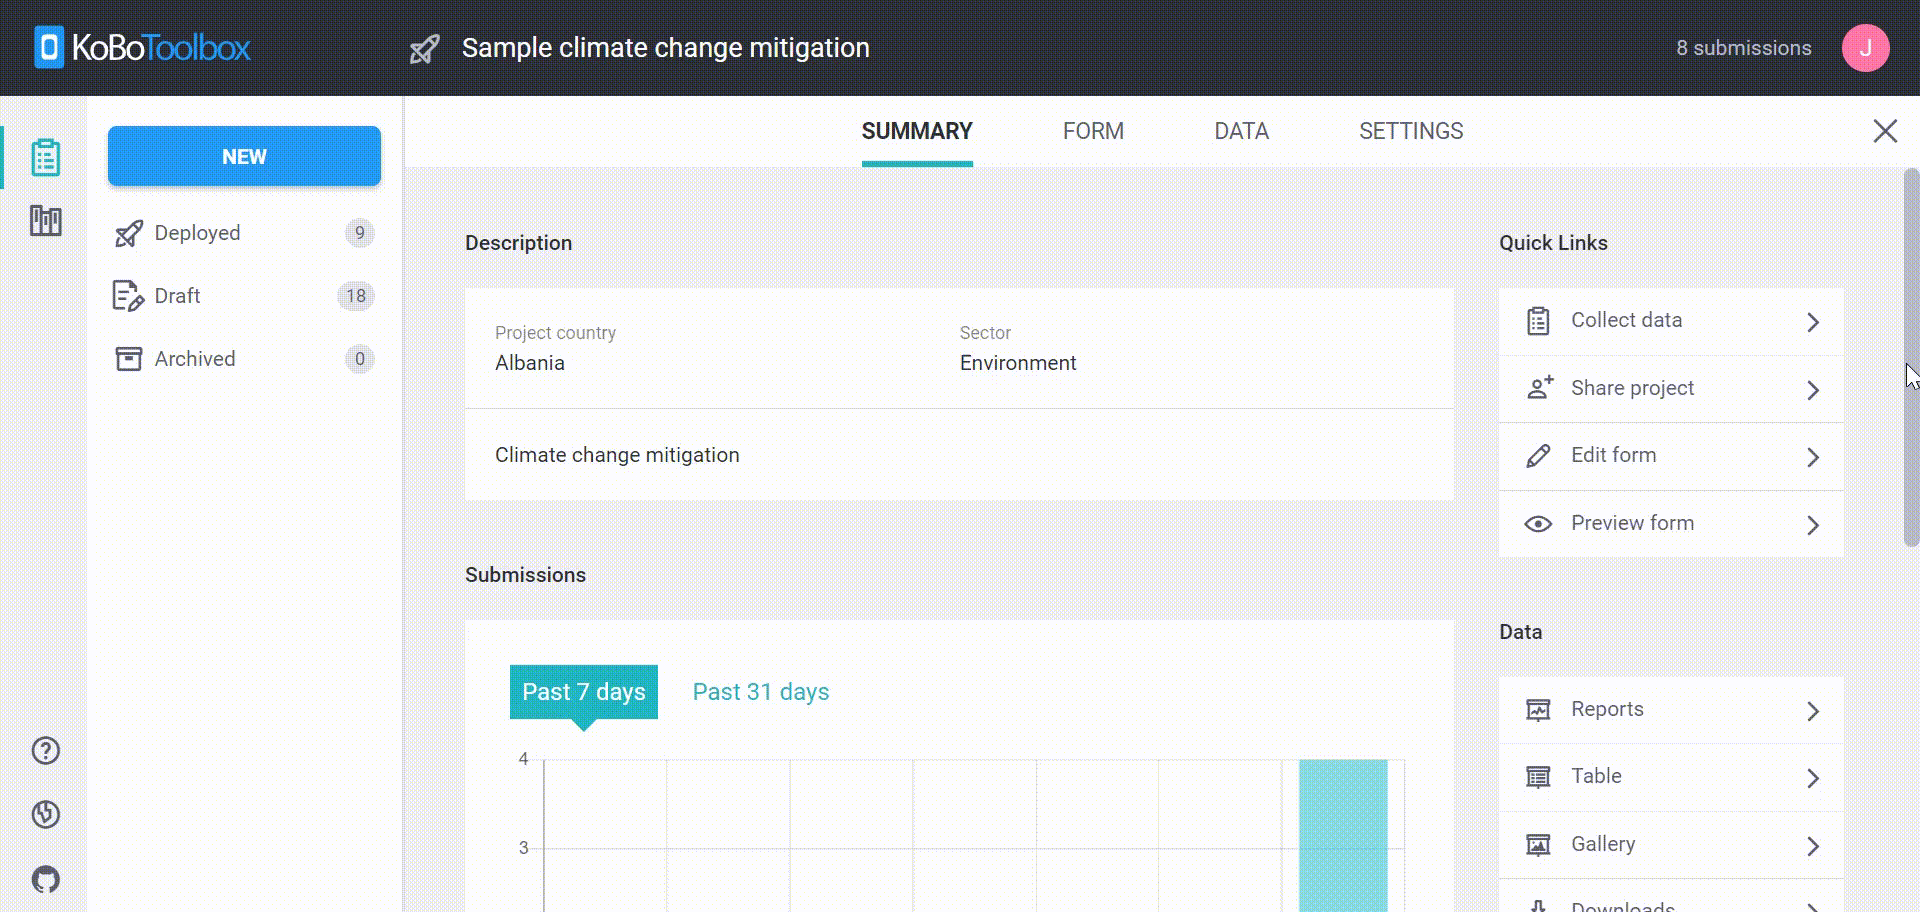Click the Deployed rocket icon

click(129, 233)
